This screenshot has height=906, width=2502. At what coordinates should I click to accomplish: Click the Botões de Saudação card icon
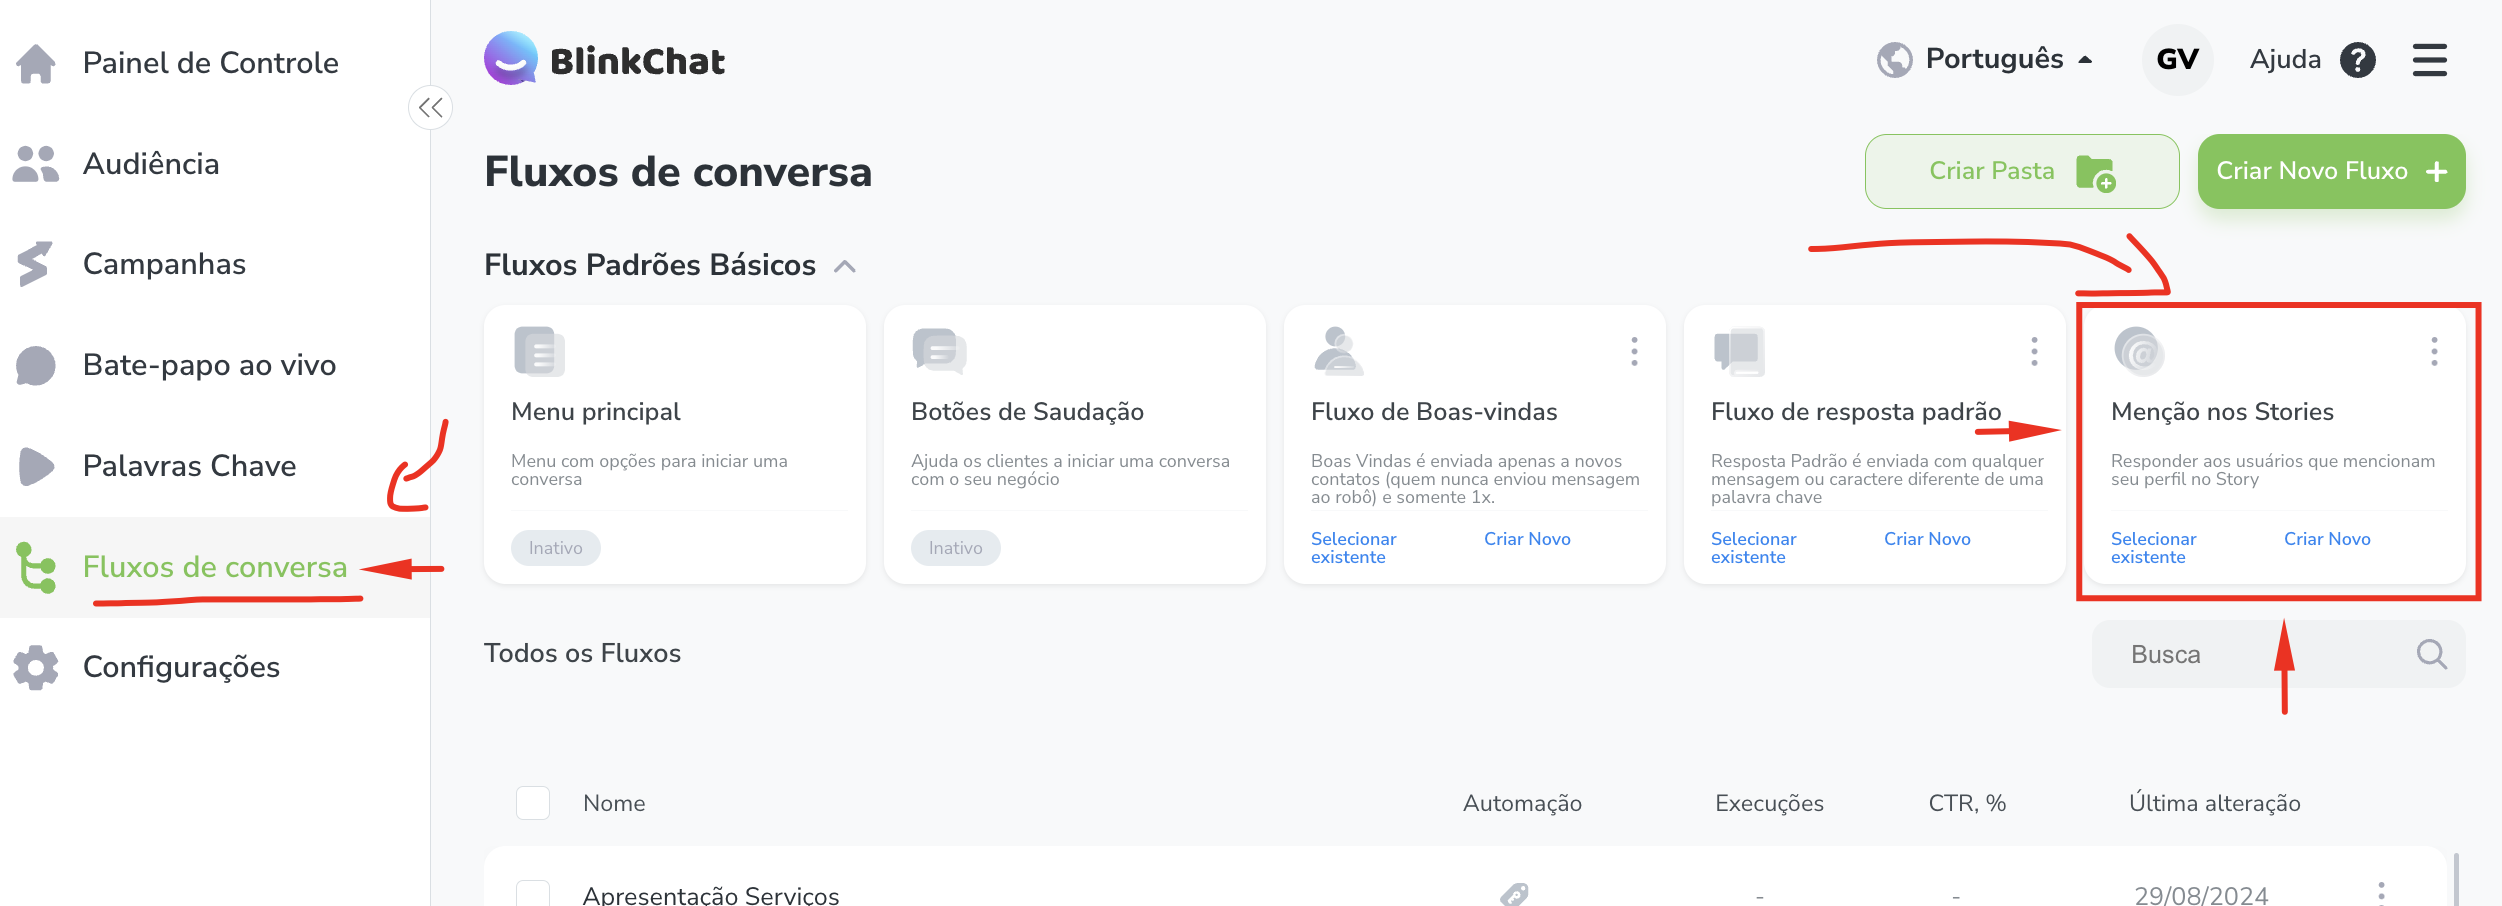pyautogui.click(x=939, y=351)
